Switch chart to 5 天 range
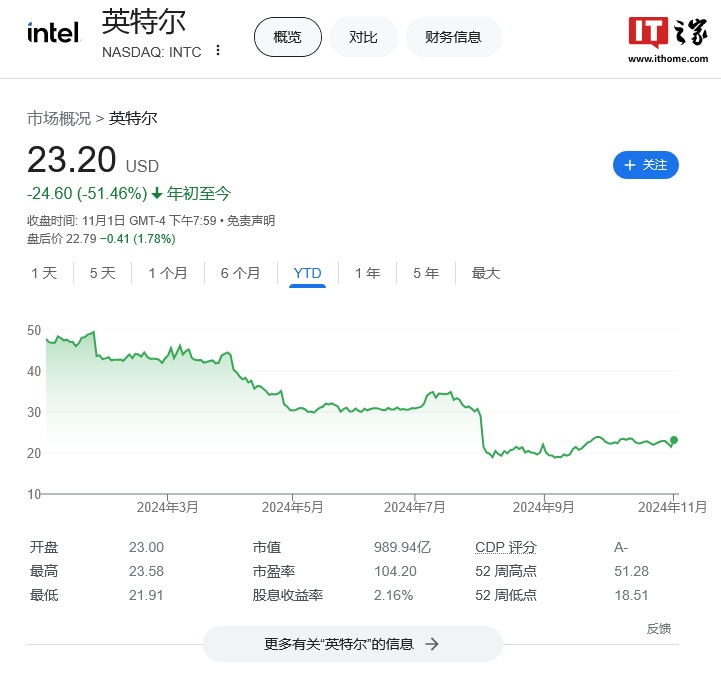The width and height of the screenshot is (721, 682). click(102, 273)
